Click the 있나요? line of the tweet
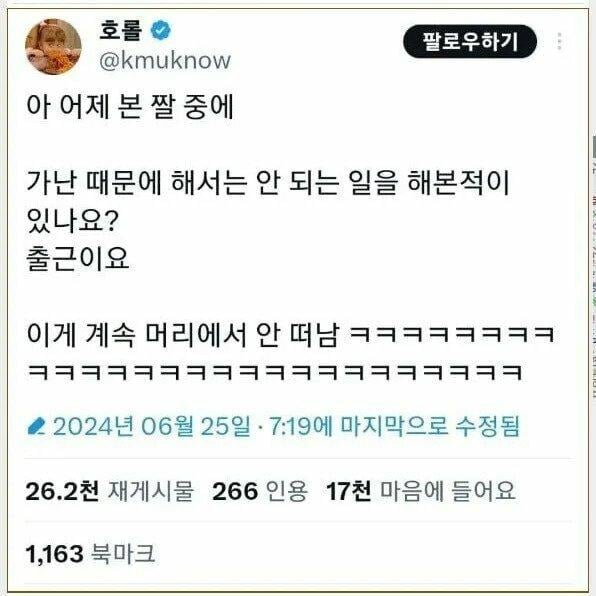596x596 pixels. (73, 221)
